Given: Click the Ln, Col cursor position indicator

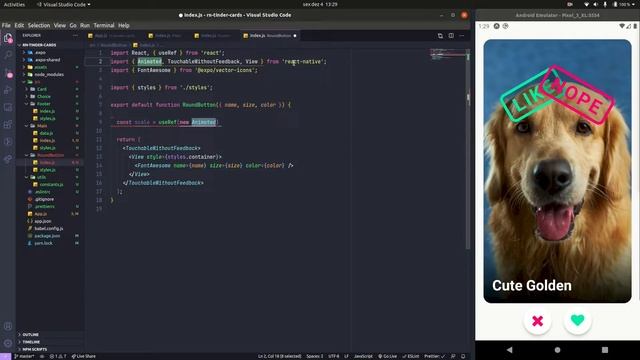Looking at the screenshot, I should [279, 356].
